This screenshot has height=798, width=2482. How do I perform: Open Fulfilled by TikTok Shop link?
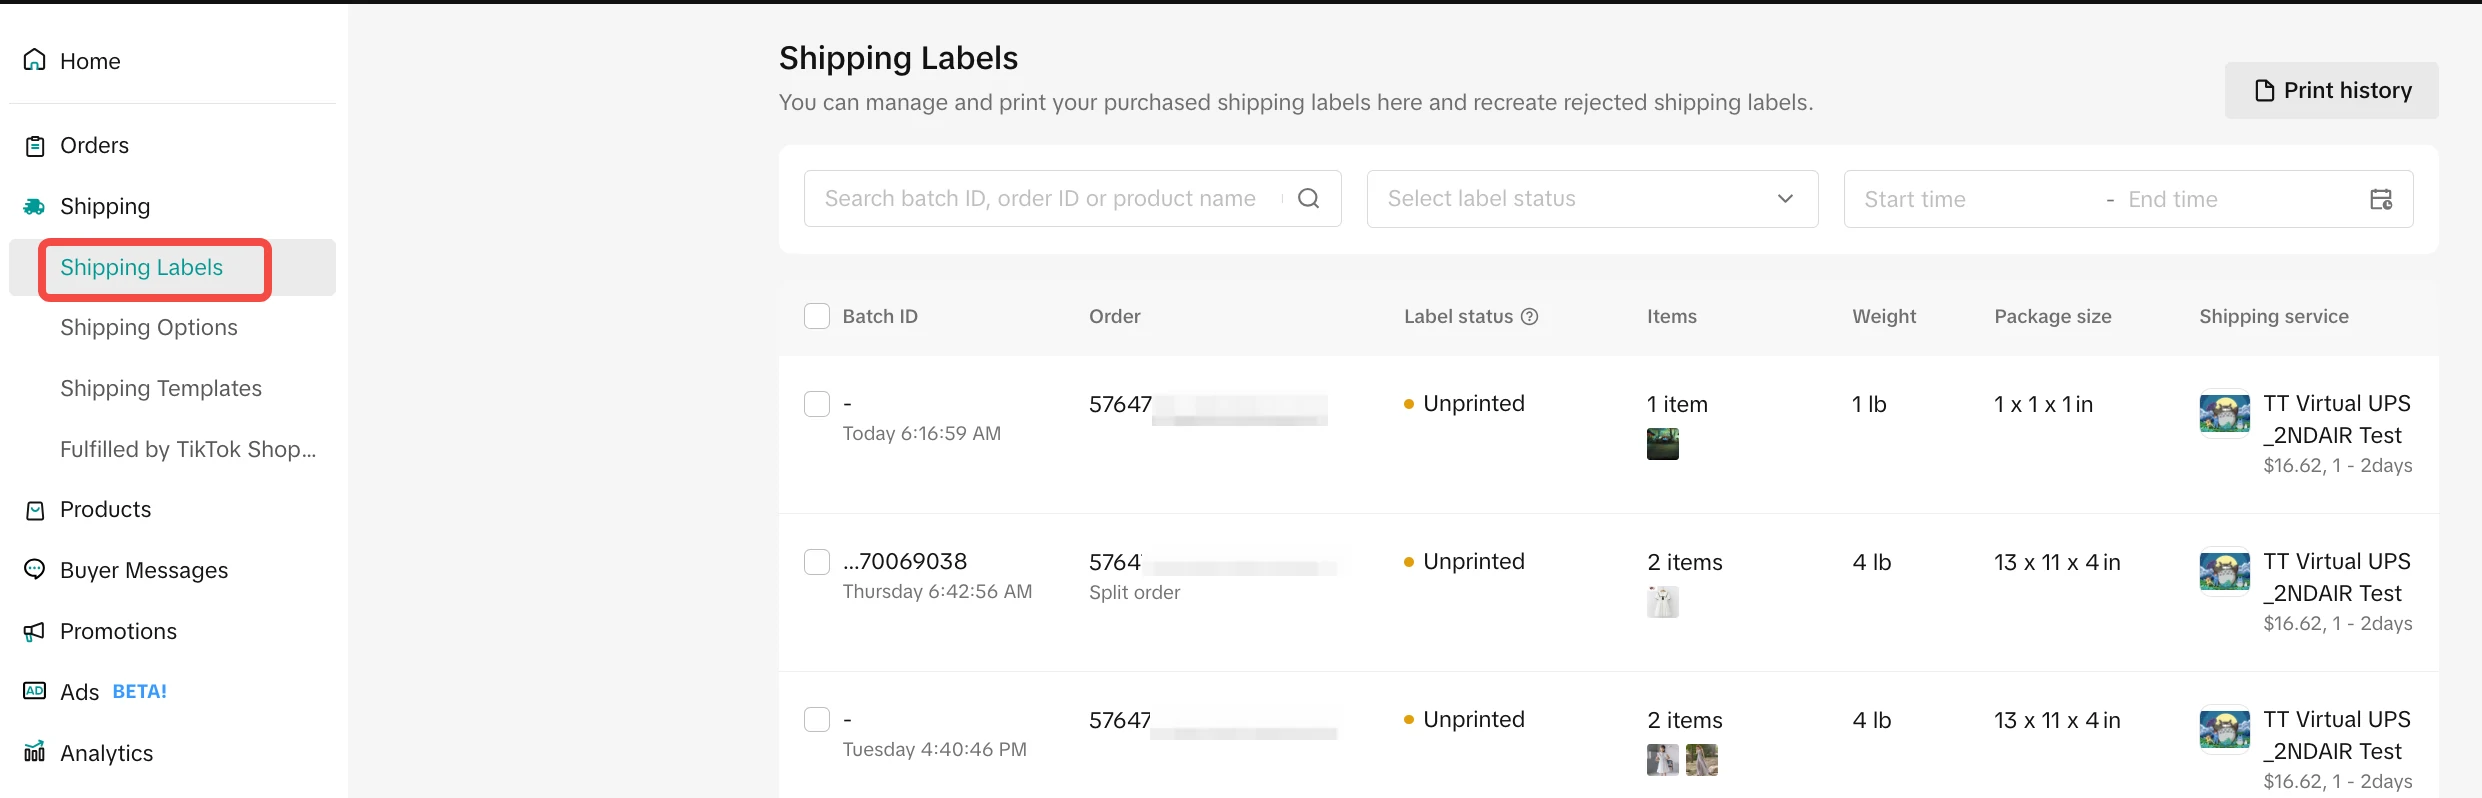point(188,450)
